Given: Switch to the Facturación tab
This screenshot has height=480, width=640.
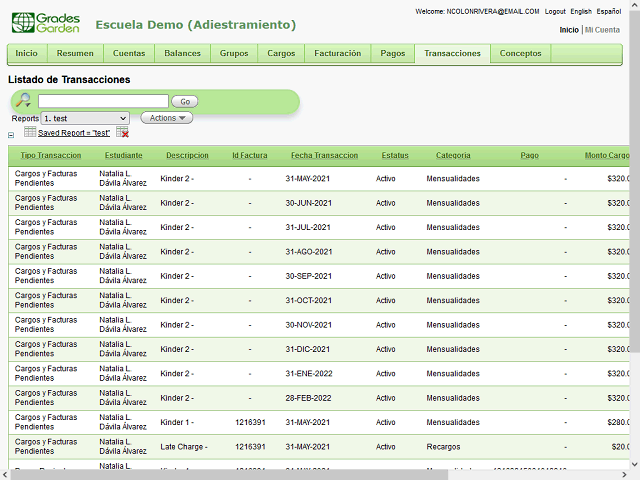Looking at the screenshot, I should [x=337, y=53].
